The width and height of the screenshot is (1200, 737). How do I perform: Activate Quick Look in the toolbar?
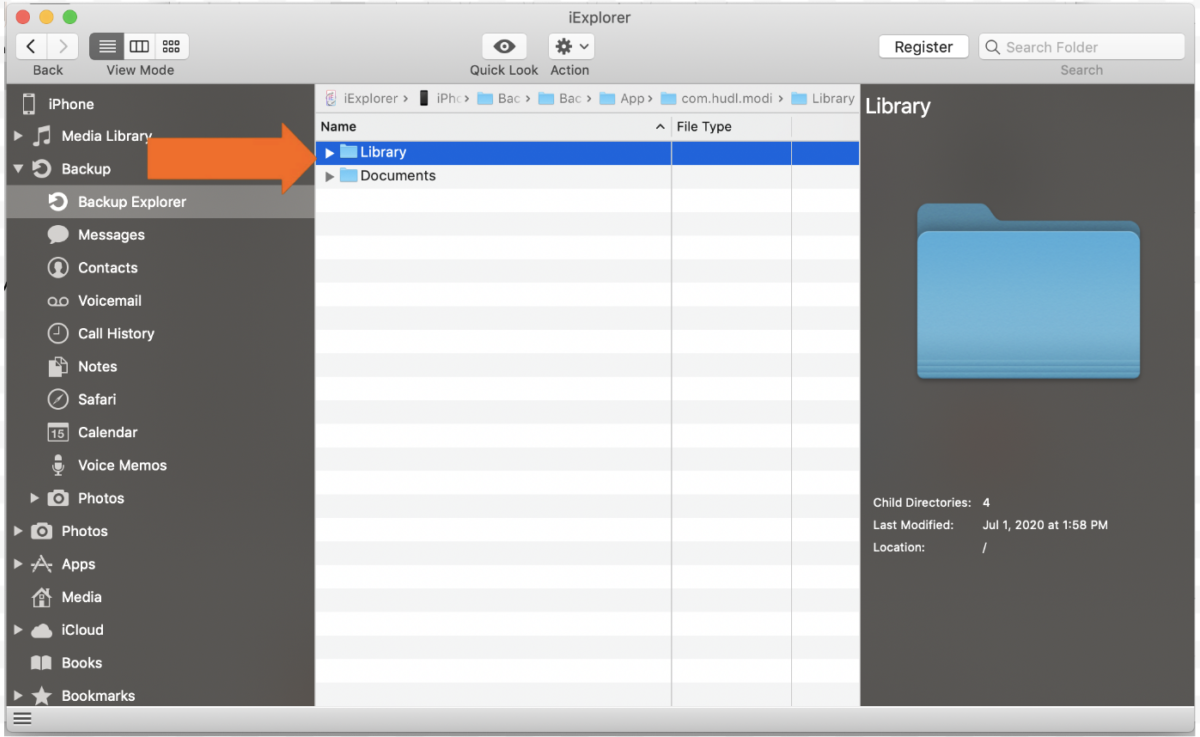(x=503, y=46)
